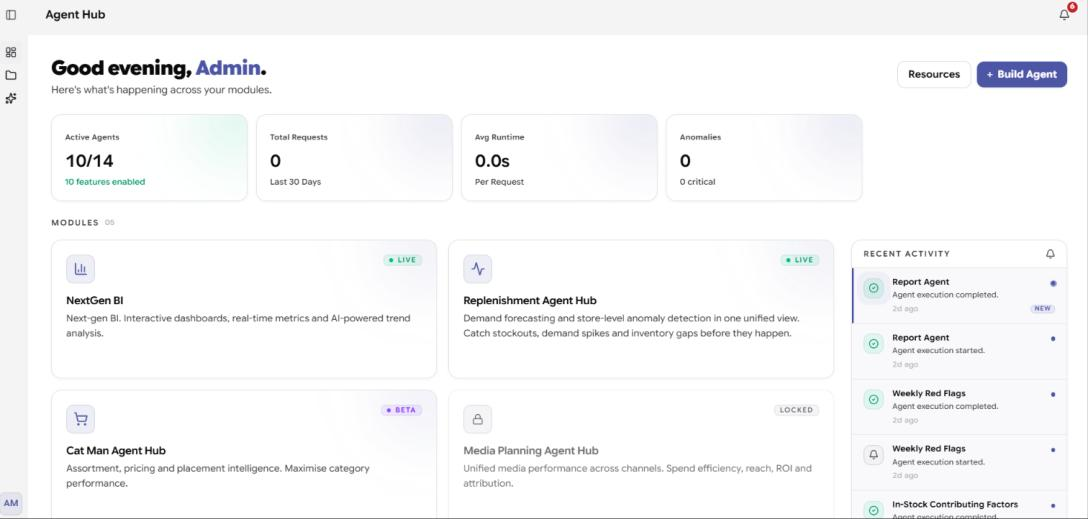
Task: Open the 'Report Agent' execution completed entry
Action: point(959,296)
